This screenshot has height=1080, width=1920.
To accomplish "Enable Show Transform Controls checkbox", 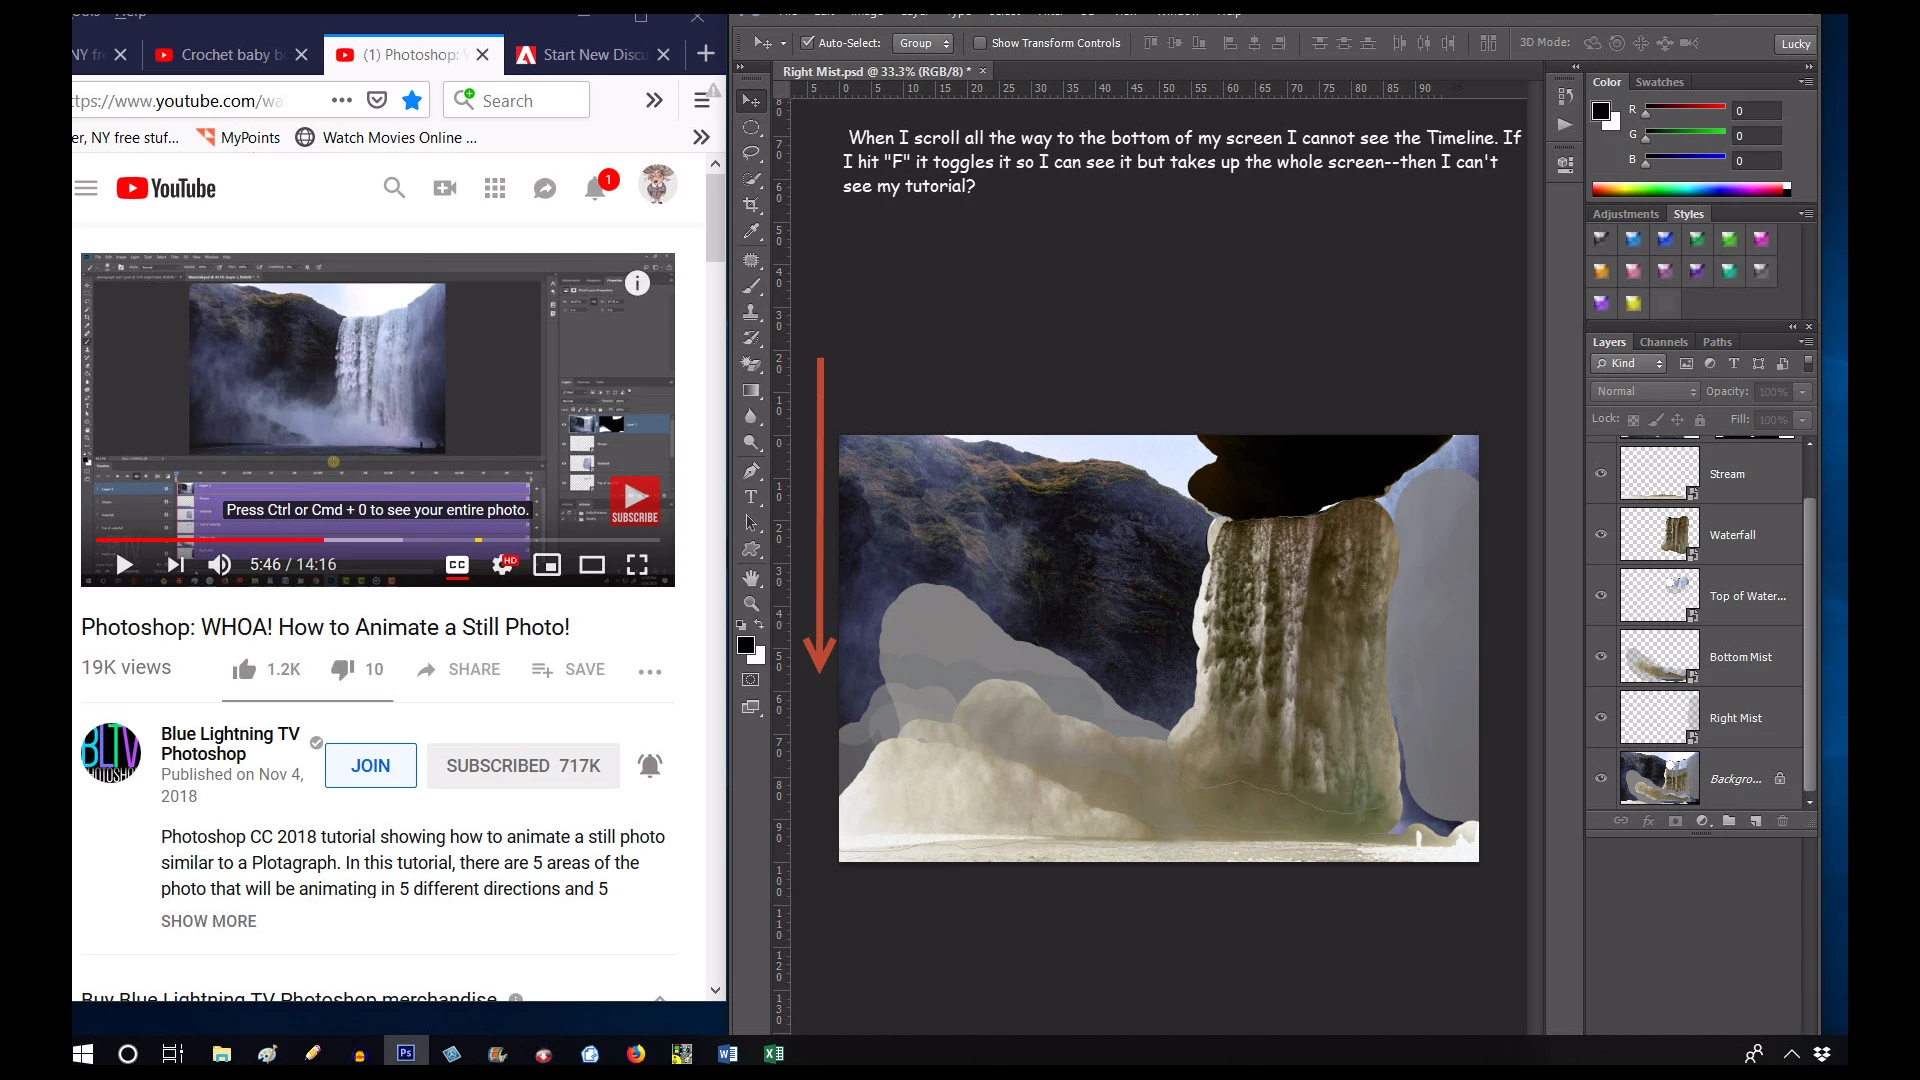I will click(980, 43).
